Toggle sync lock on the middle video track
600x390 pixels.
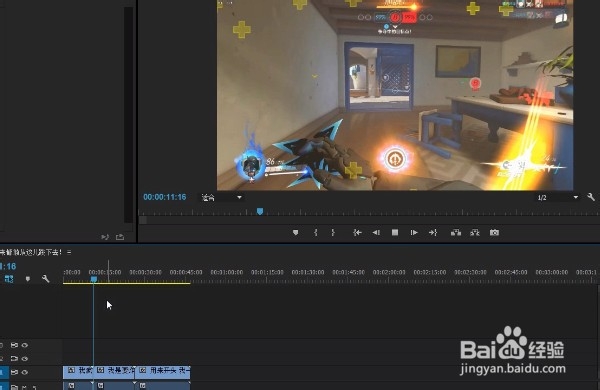click(x=14, y=359)
